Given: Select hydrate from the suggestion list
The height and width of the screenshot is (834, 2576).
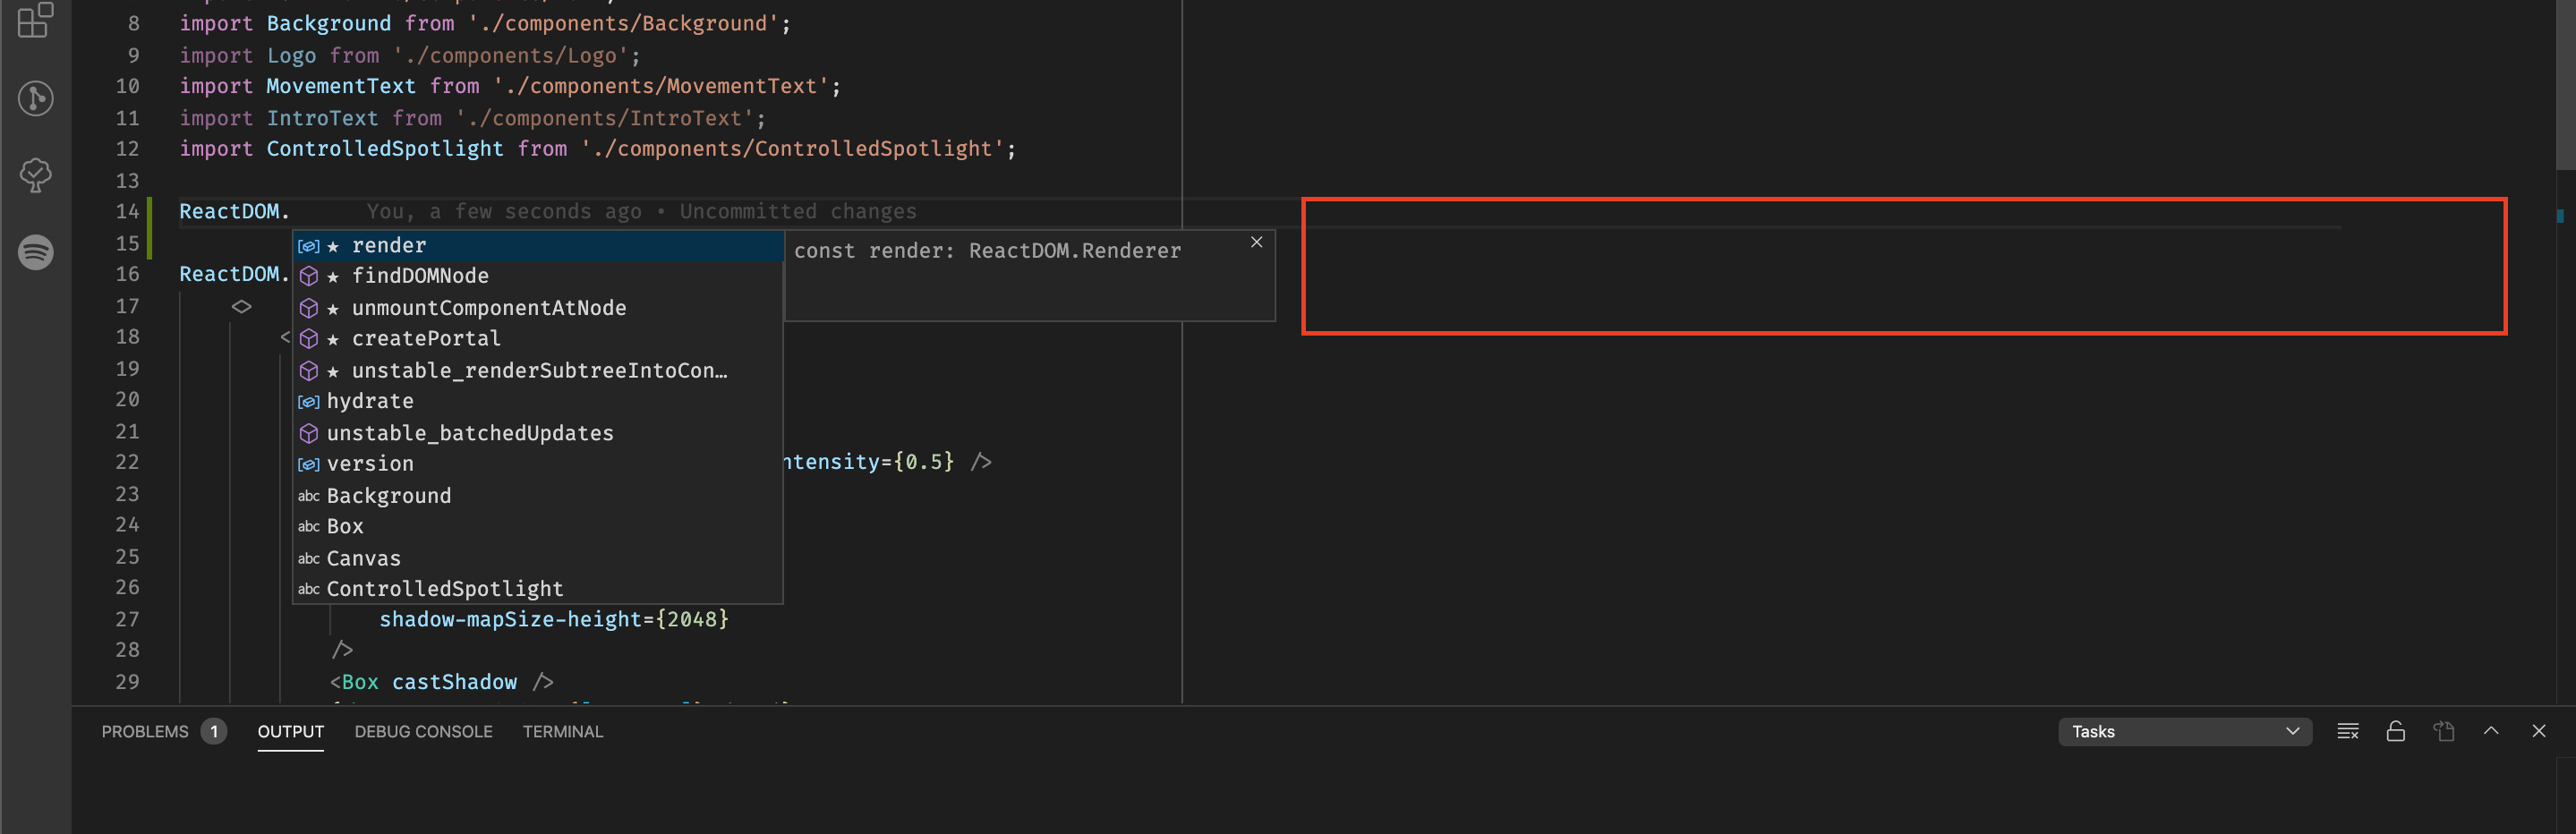Looking at the screenshot, I should 370,401.
